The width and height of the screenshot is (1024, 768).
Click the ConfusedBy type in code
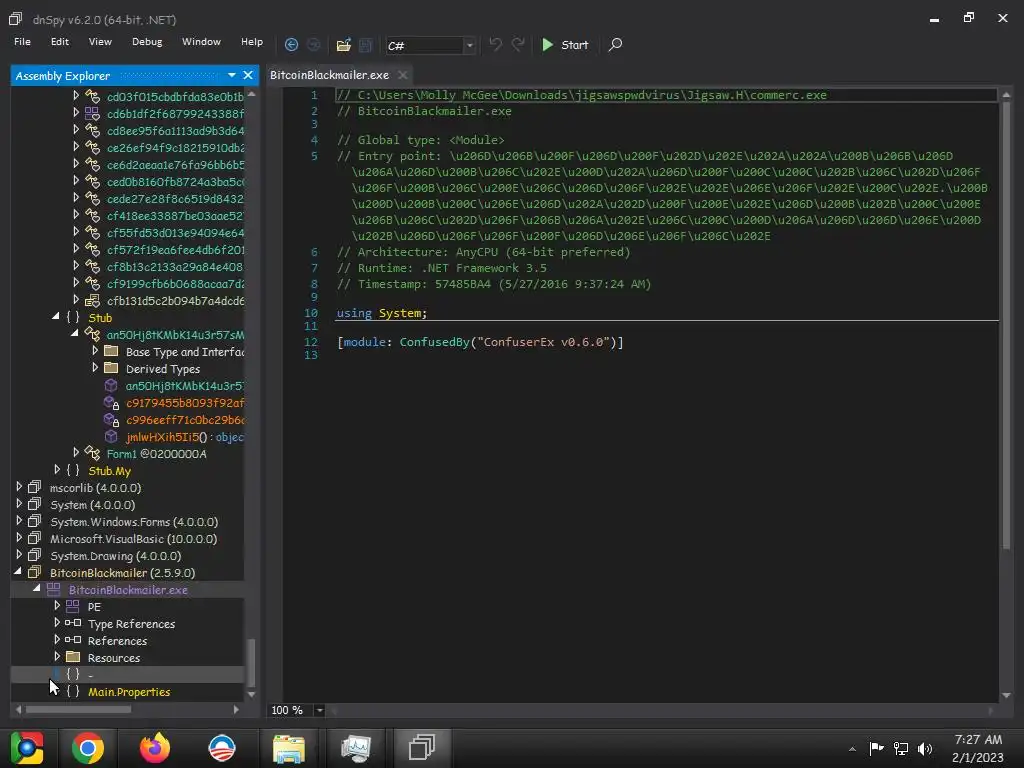pyautogui.click(x=434, y=342)
